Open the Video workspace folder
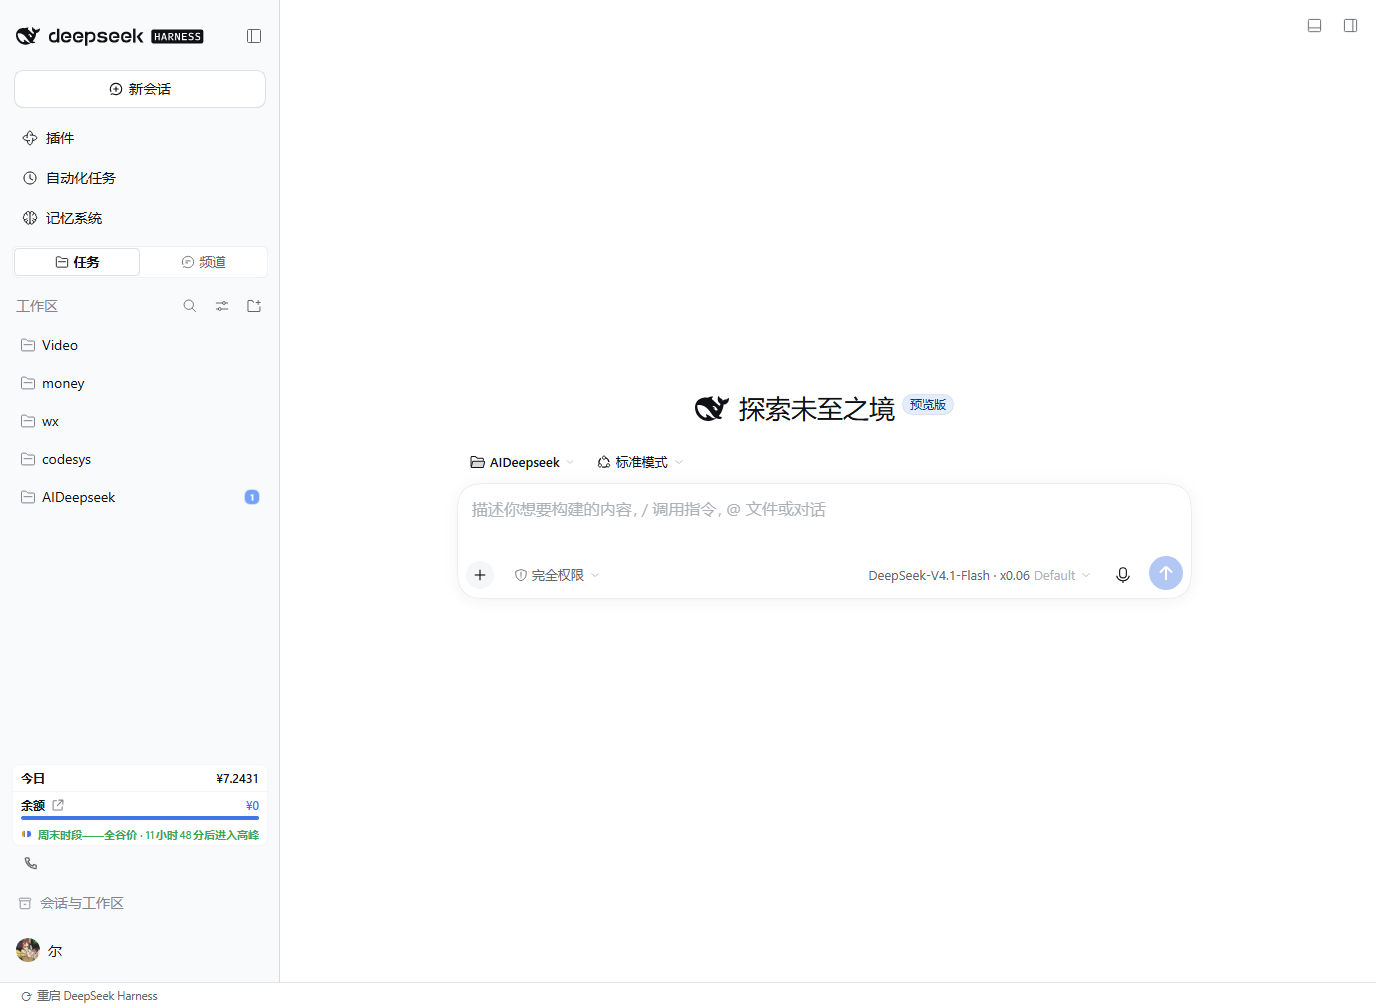The height and width of the screenshot is (1008, 1376). click(x=140, y=345)
